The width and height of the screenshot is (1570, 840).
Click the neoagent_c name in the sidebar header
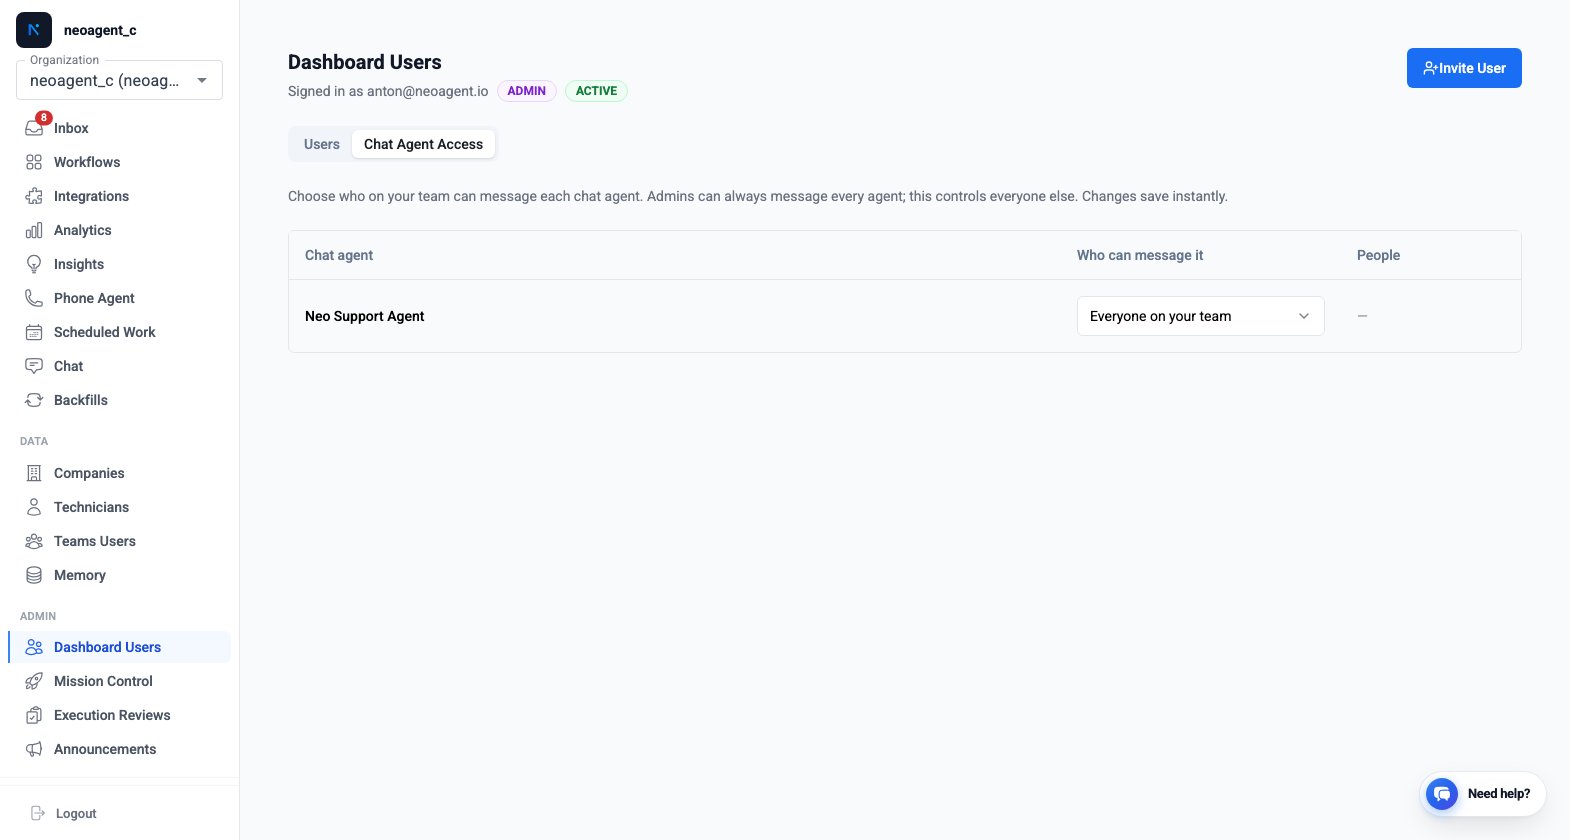tap(100, 30)
